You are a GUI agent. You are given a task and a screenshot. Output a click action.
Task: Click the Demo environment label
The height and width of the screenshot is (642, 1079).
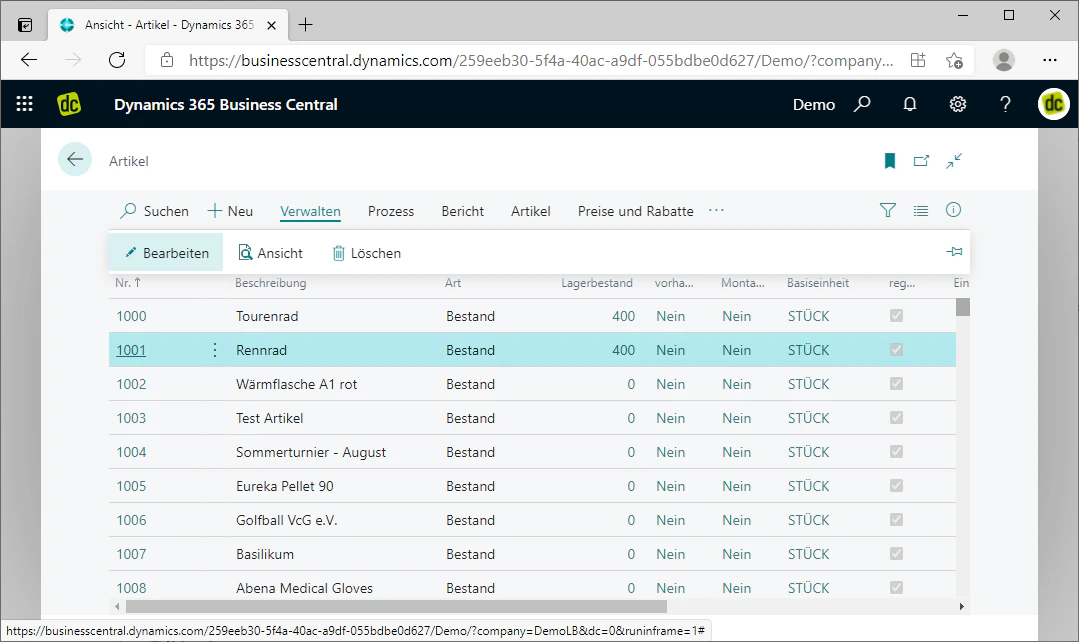pyautogui.click(x=813, y=105)
